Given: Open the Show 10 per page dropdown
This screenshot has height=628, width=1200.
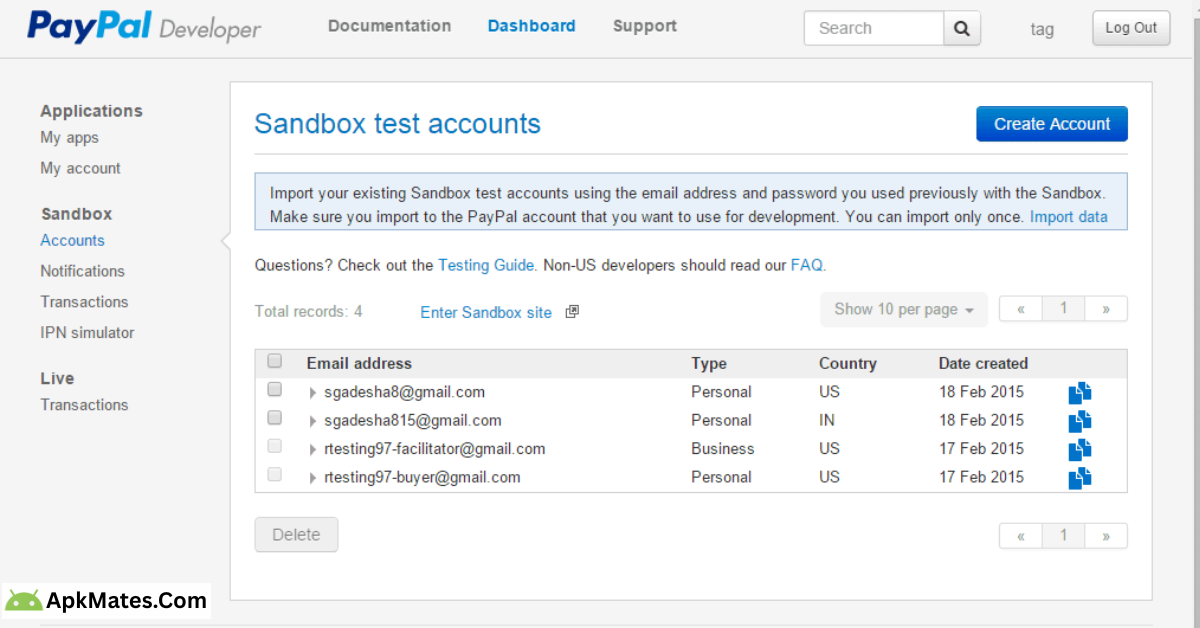Looking at the screenshot, I should [x=904, y=309].
